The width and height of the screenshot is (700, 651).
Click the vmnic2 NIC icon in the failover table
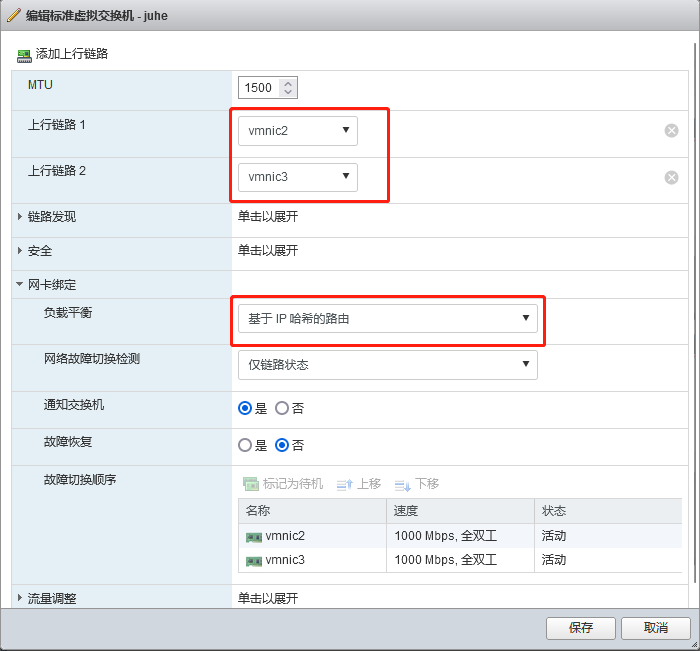click(x=254, y=537)
